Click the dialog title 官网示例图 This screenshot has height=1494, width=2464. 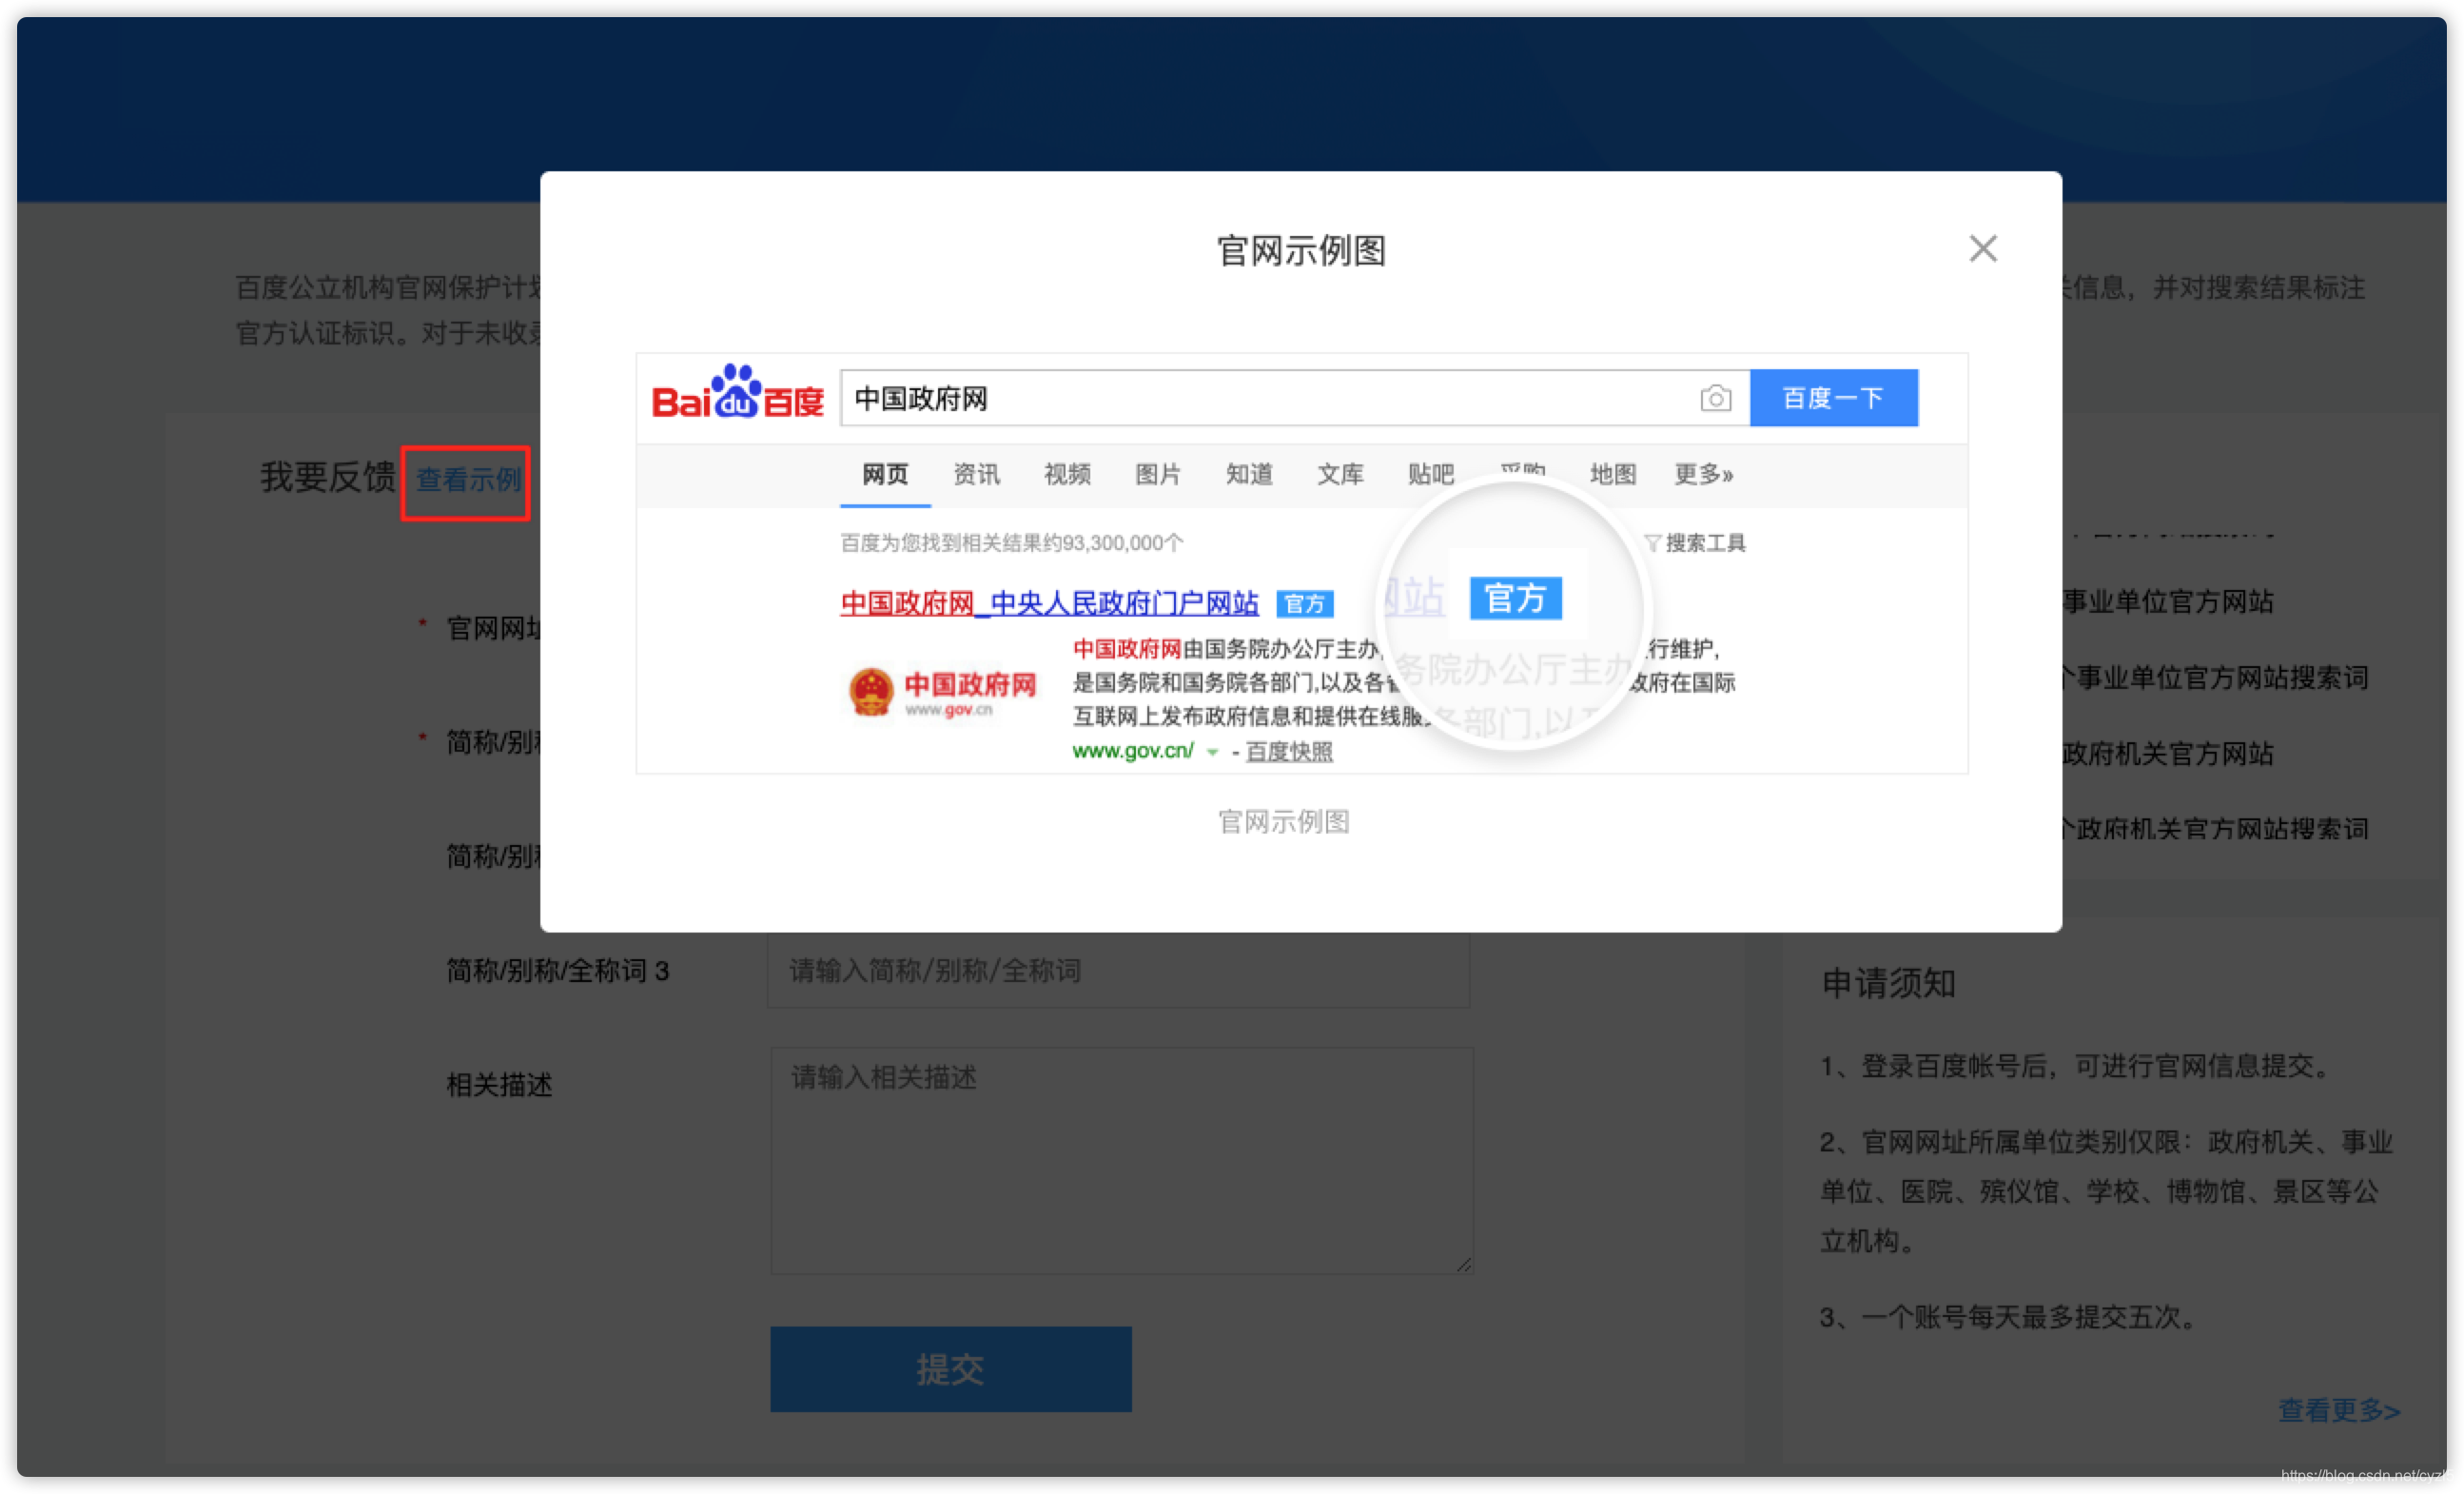click(x=1301, y=250)
